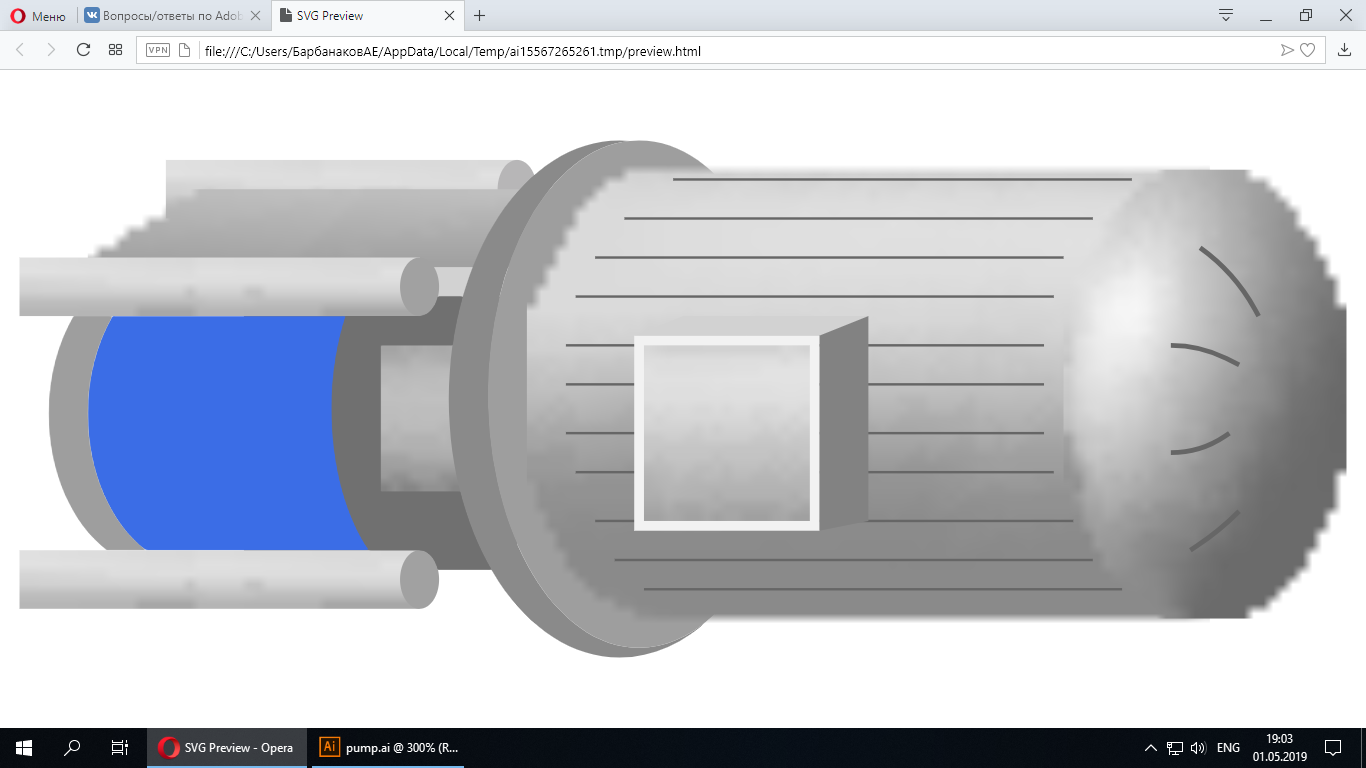
Task: Open the downloads panel
Action: point(1345,50)
